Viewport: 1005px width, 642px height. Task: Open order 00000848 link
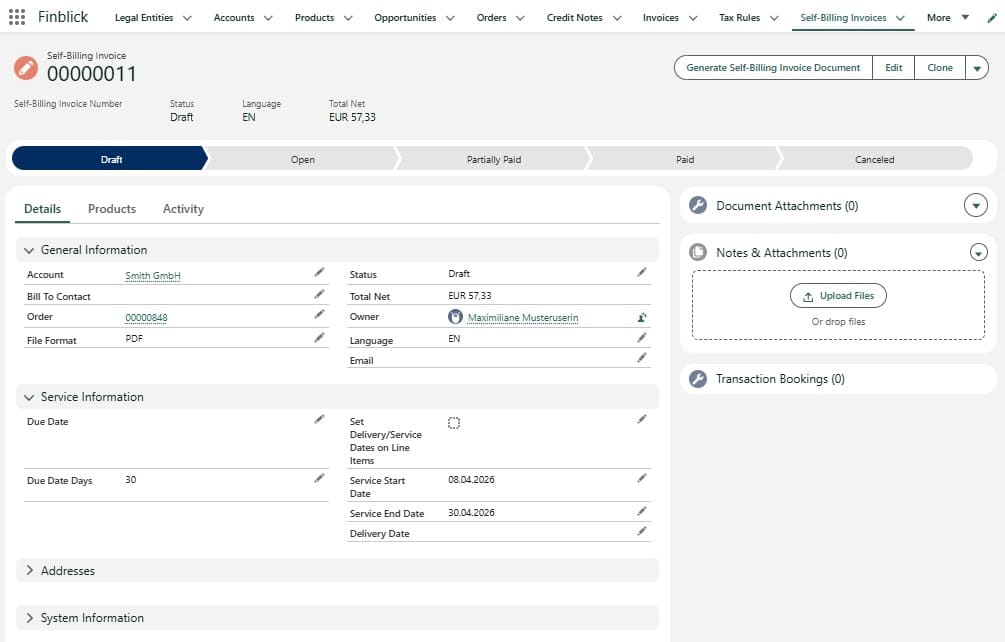point(146,317)
